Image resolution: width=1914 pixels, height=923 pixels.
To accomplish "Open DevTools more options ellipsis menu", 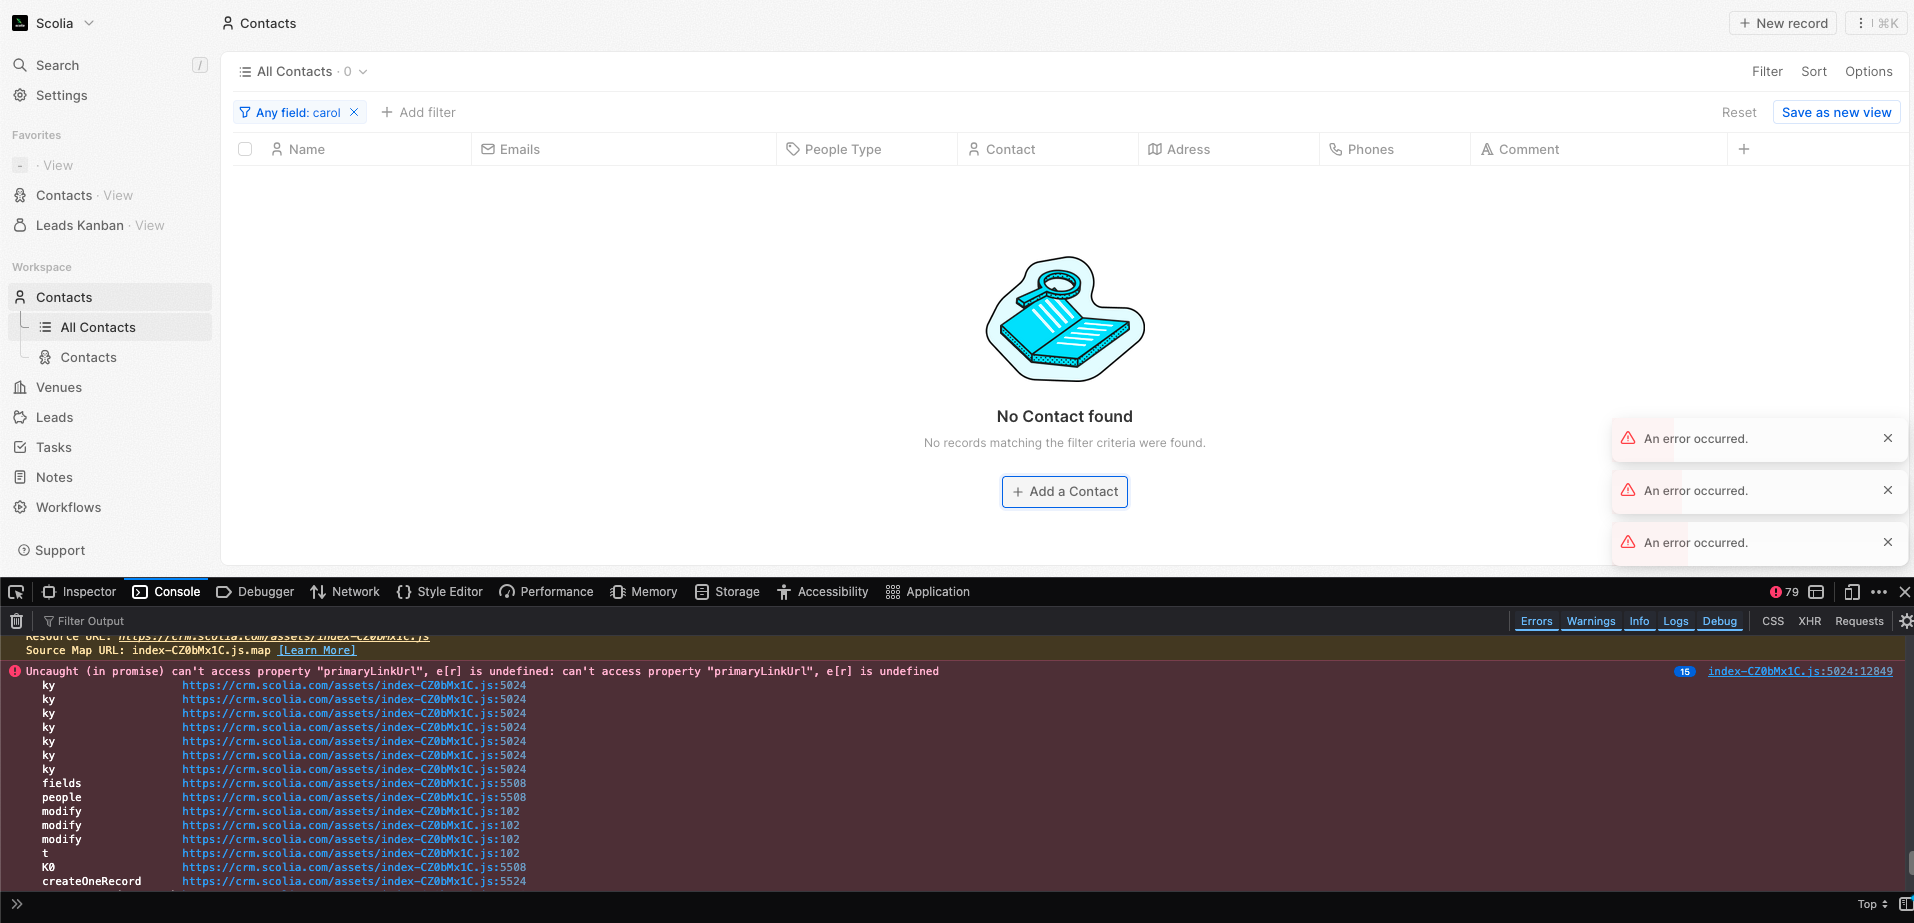I will point(1879,592).
